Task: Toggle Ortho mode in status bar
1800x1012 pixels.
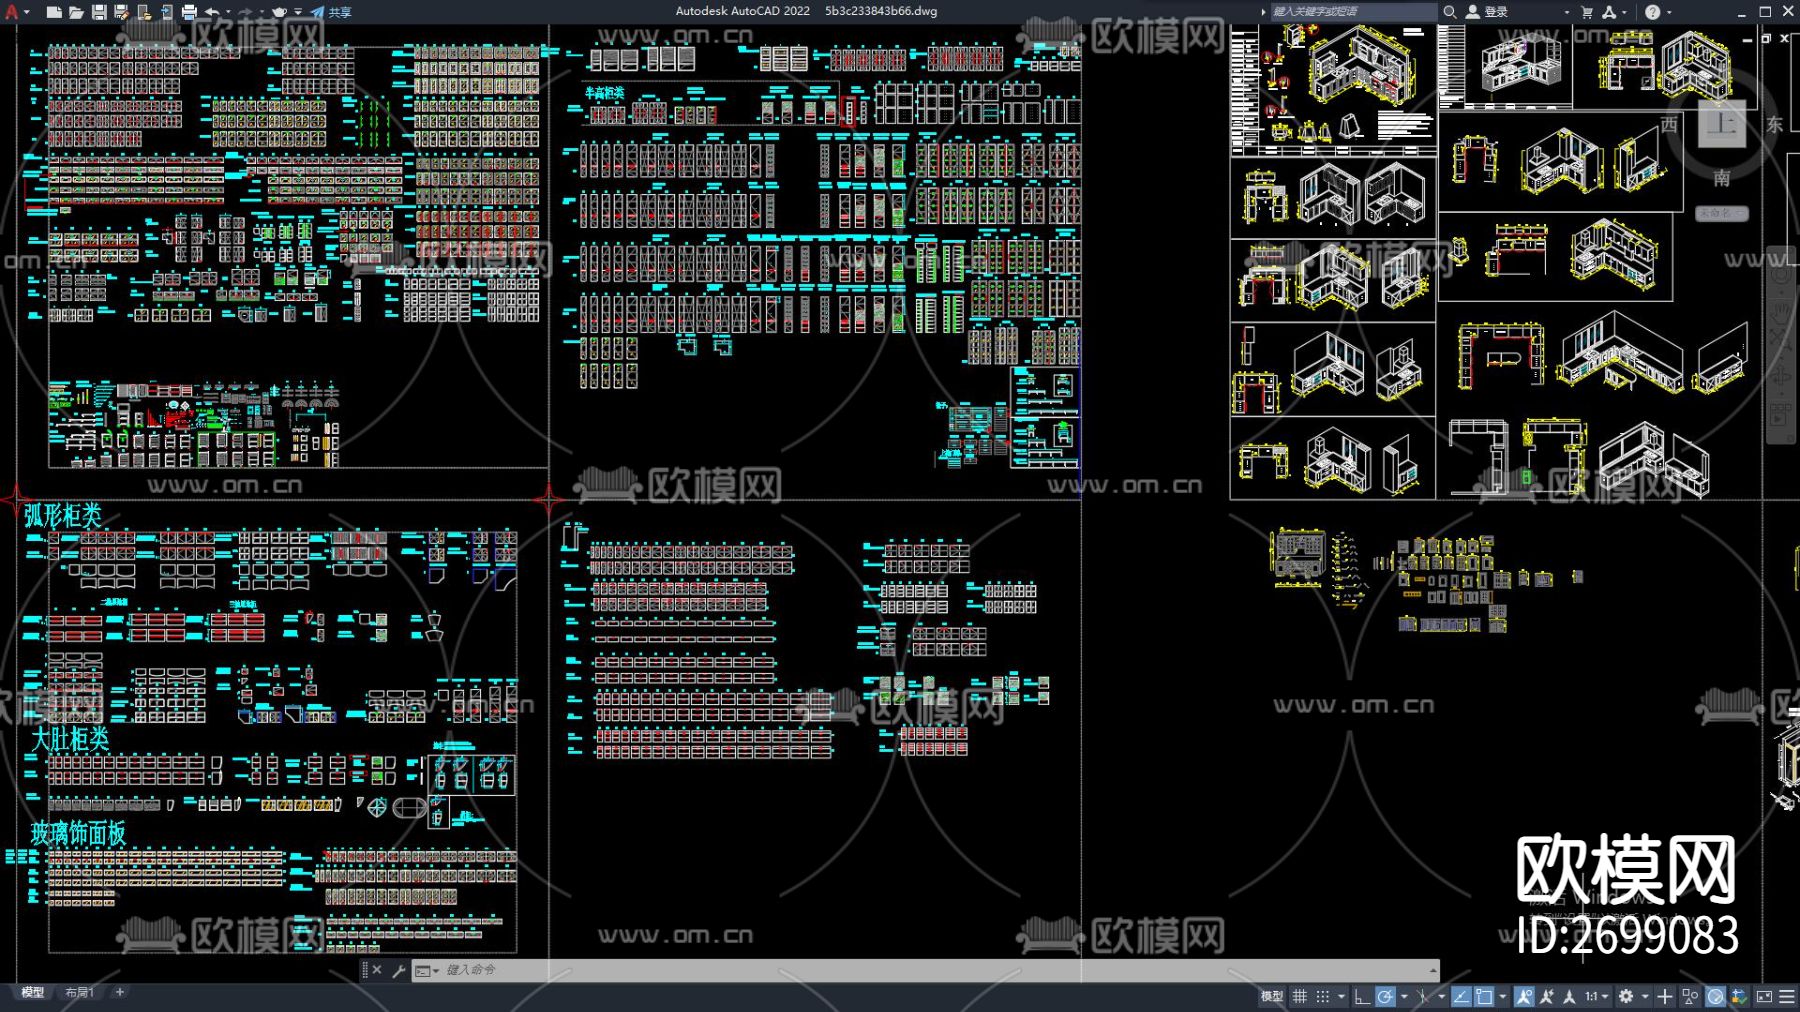Action: 1361,996
